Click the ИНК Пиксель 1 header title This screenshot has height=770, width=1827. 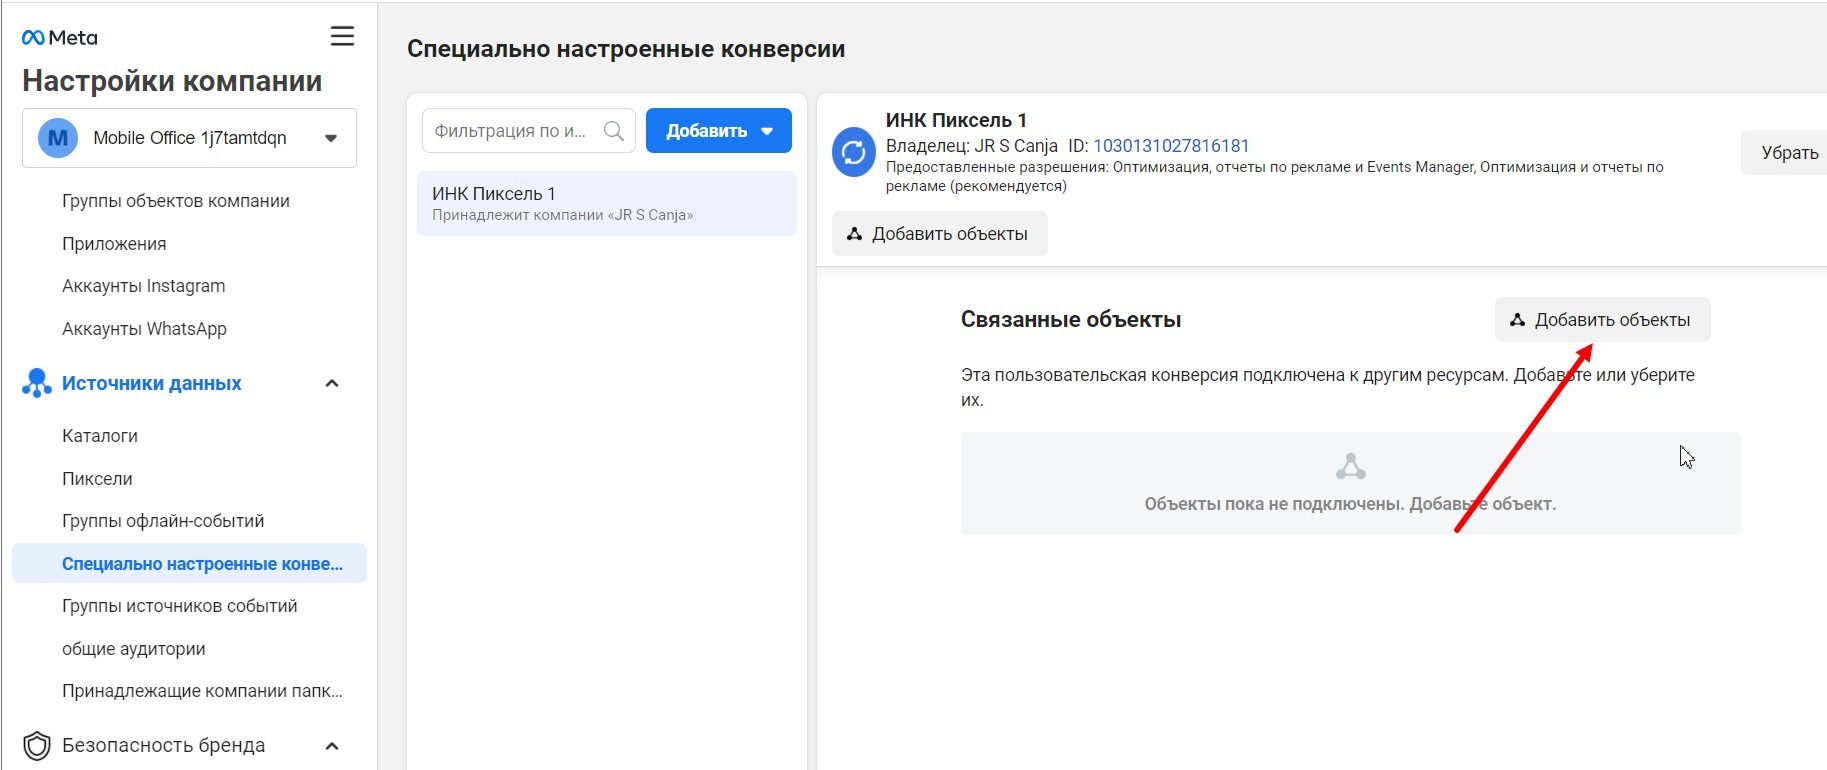(956, 120)
